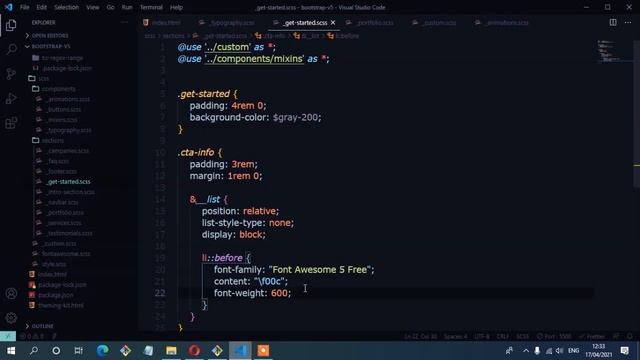Close the _get-started.scss tab
The width and height of the screenshot is (640, 360).
point(333,23)
